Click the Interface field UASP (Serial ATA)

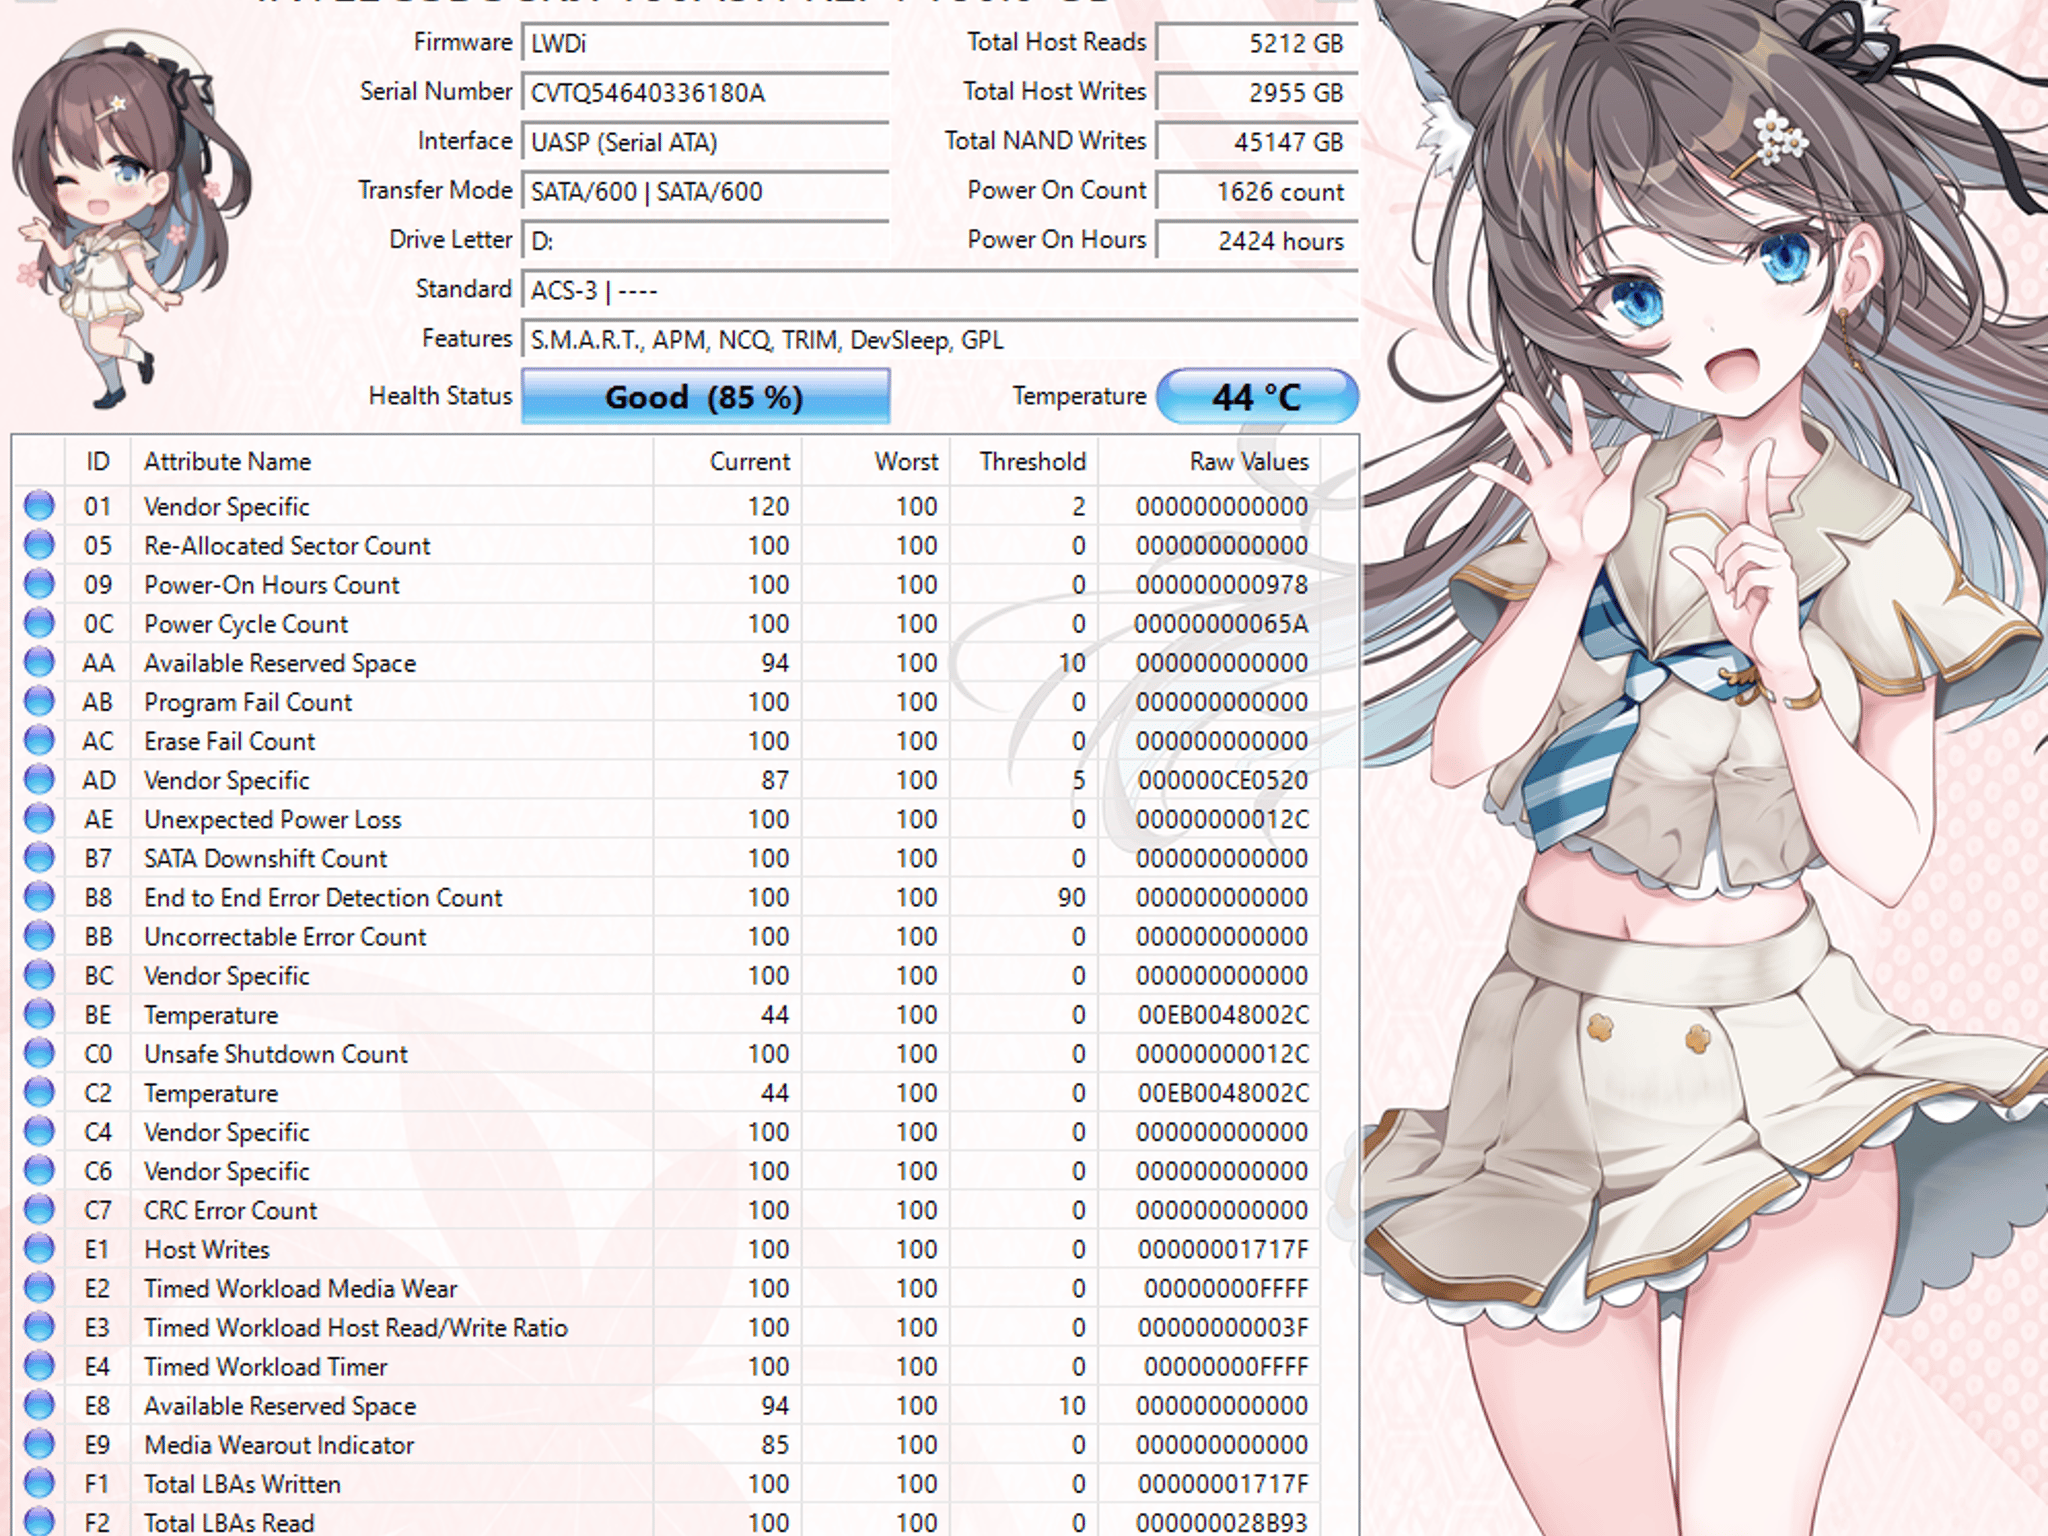click(705, 142)
